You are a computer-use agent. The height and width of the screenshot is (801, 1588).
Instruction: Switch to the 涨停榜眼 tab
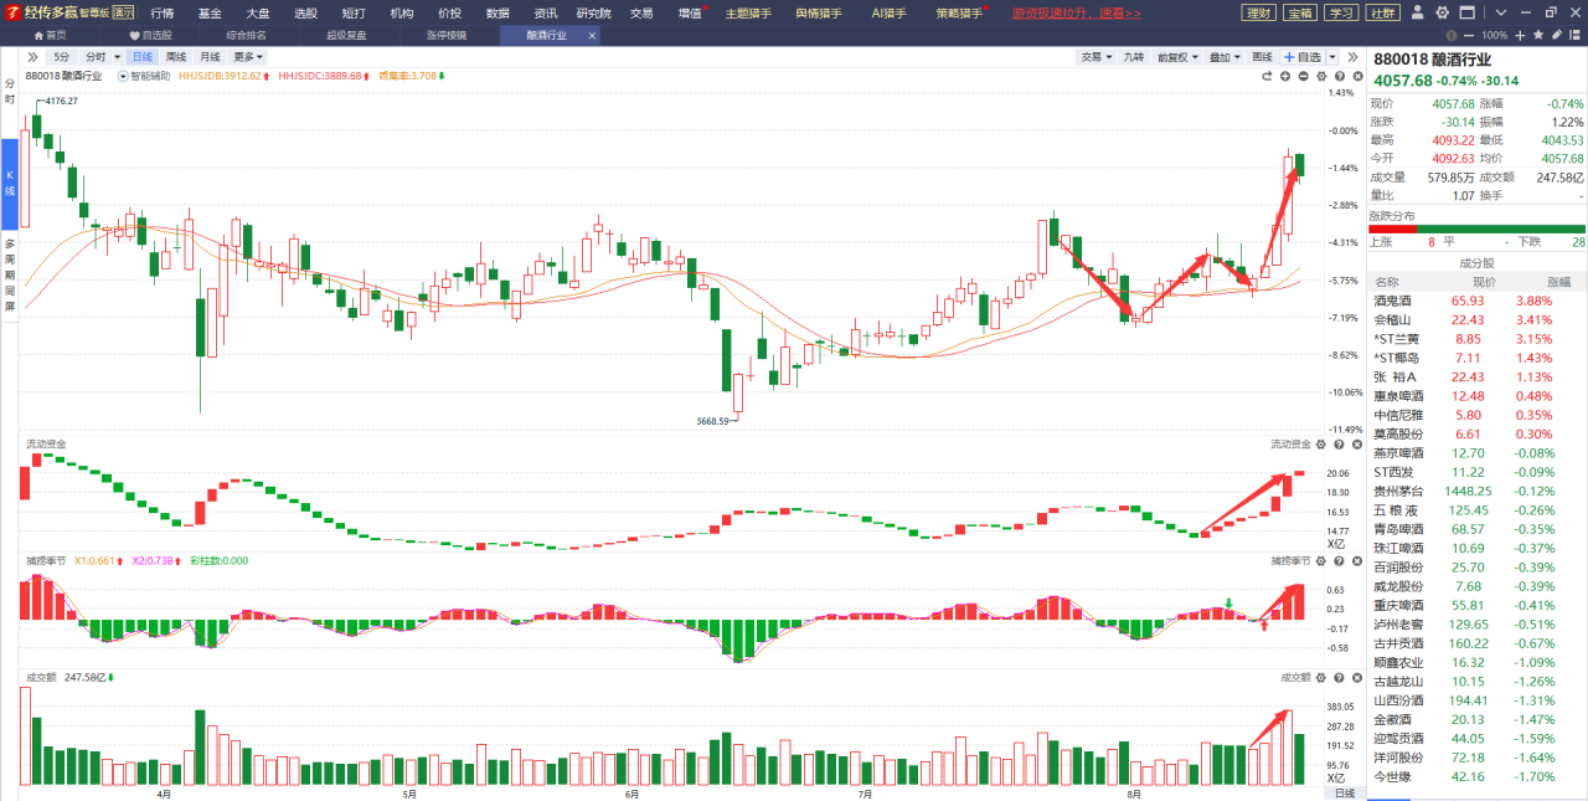click(446, 35)
